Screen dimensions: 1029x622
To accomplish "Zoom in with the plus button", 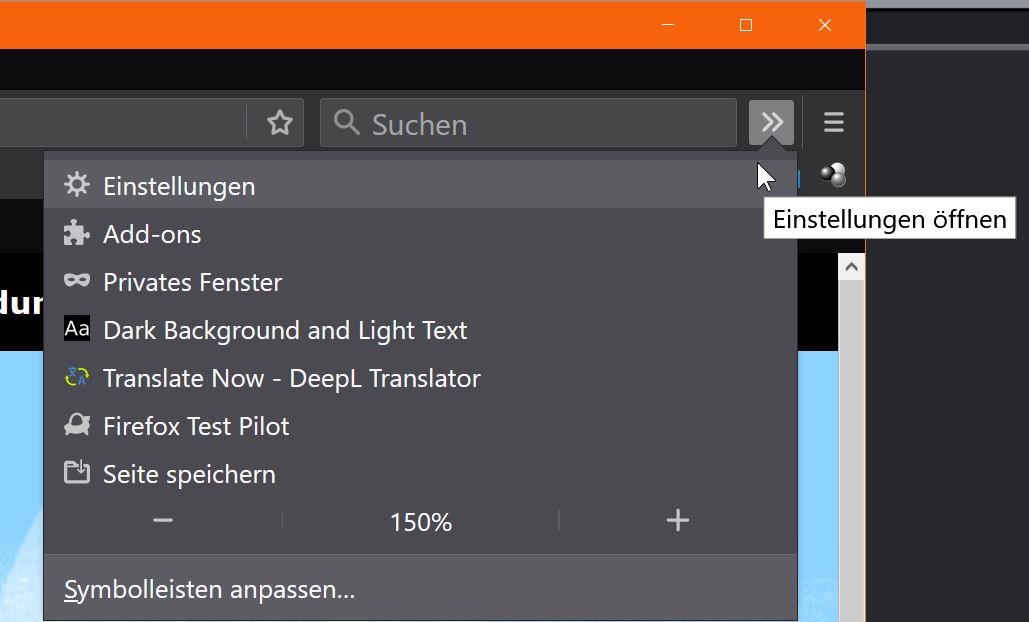I will (x=678, y=521).
